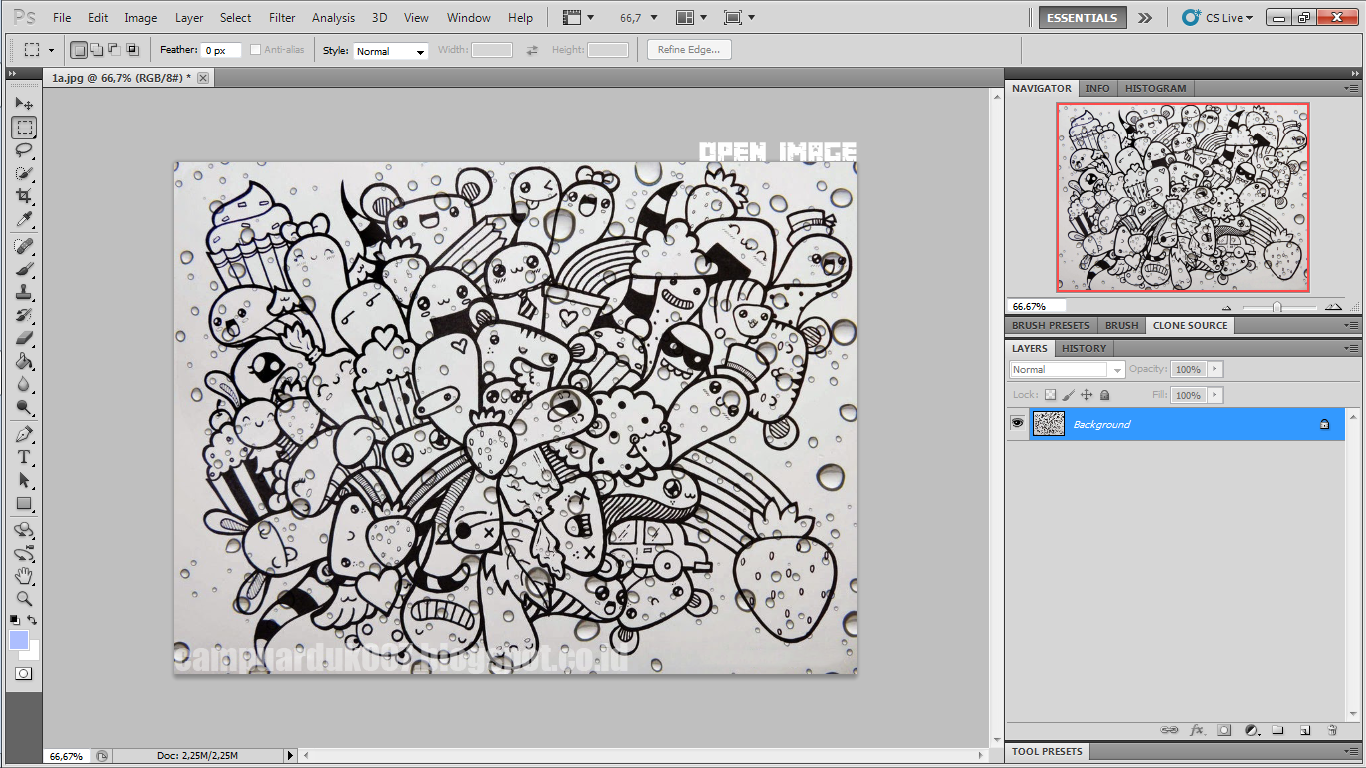
Task: Select the Pen tool
Action: click(x=24, y=434)
